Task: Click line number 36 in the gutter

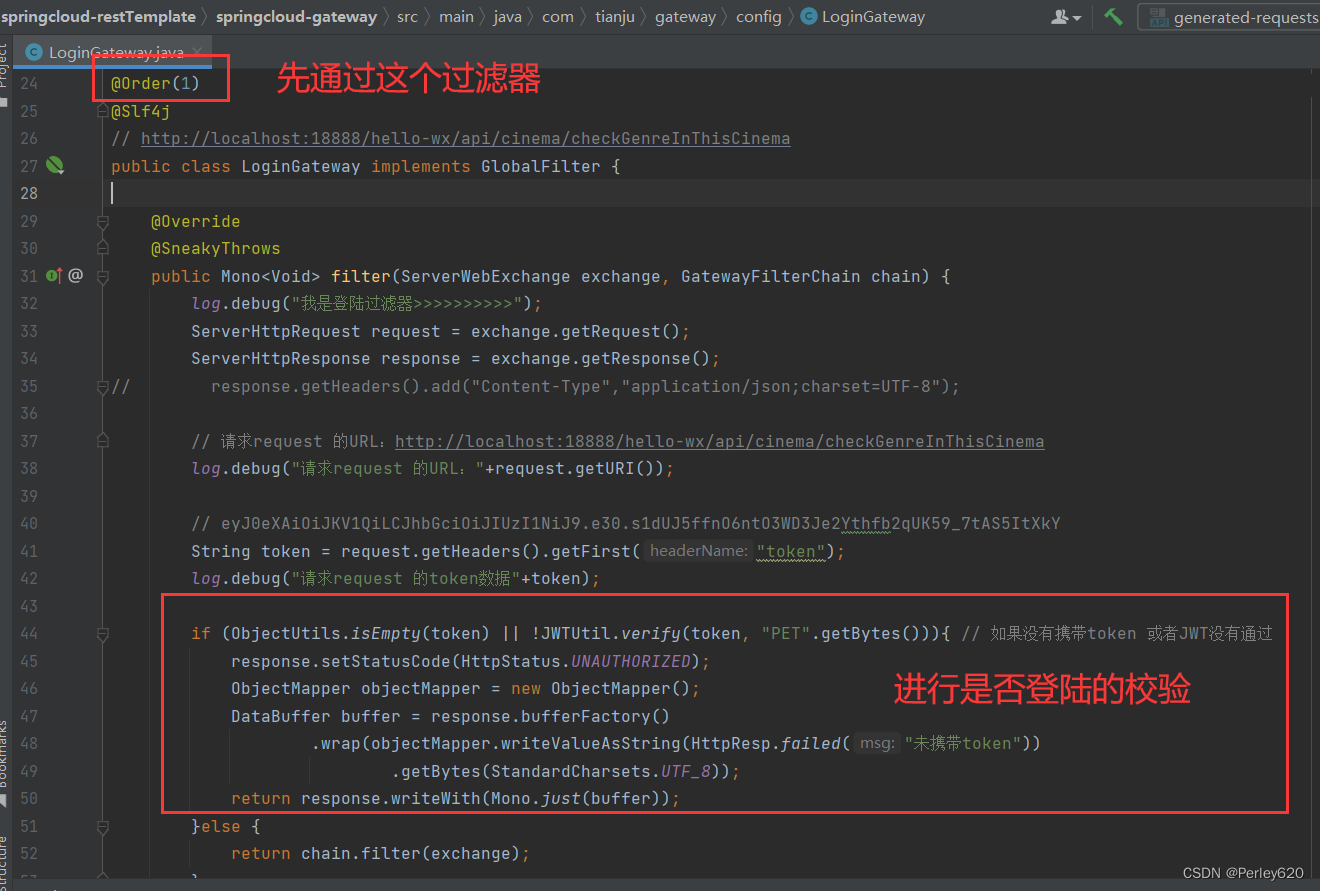Action: pos(27,413)
